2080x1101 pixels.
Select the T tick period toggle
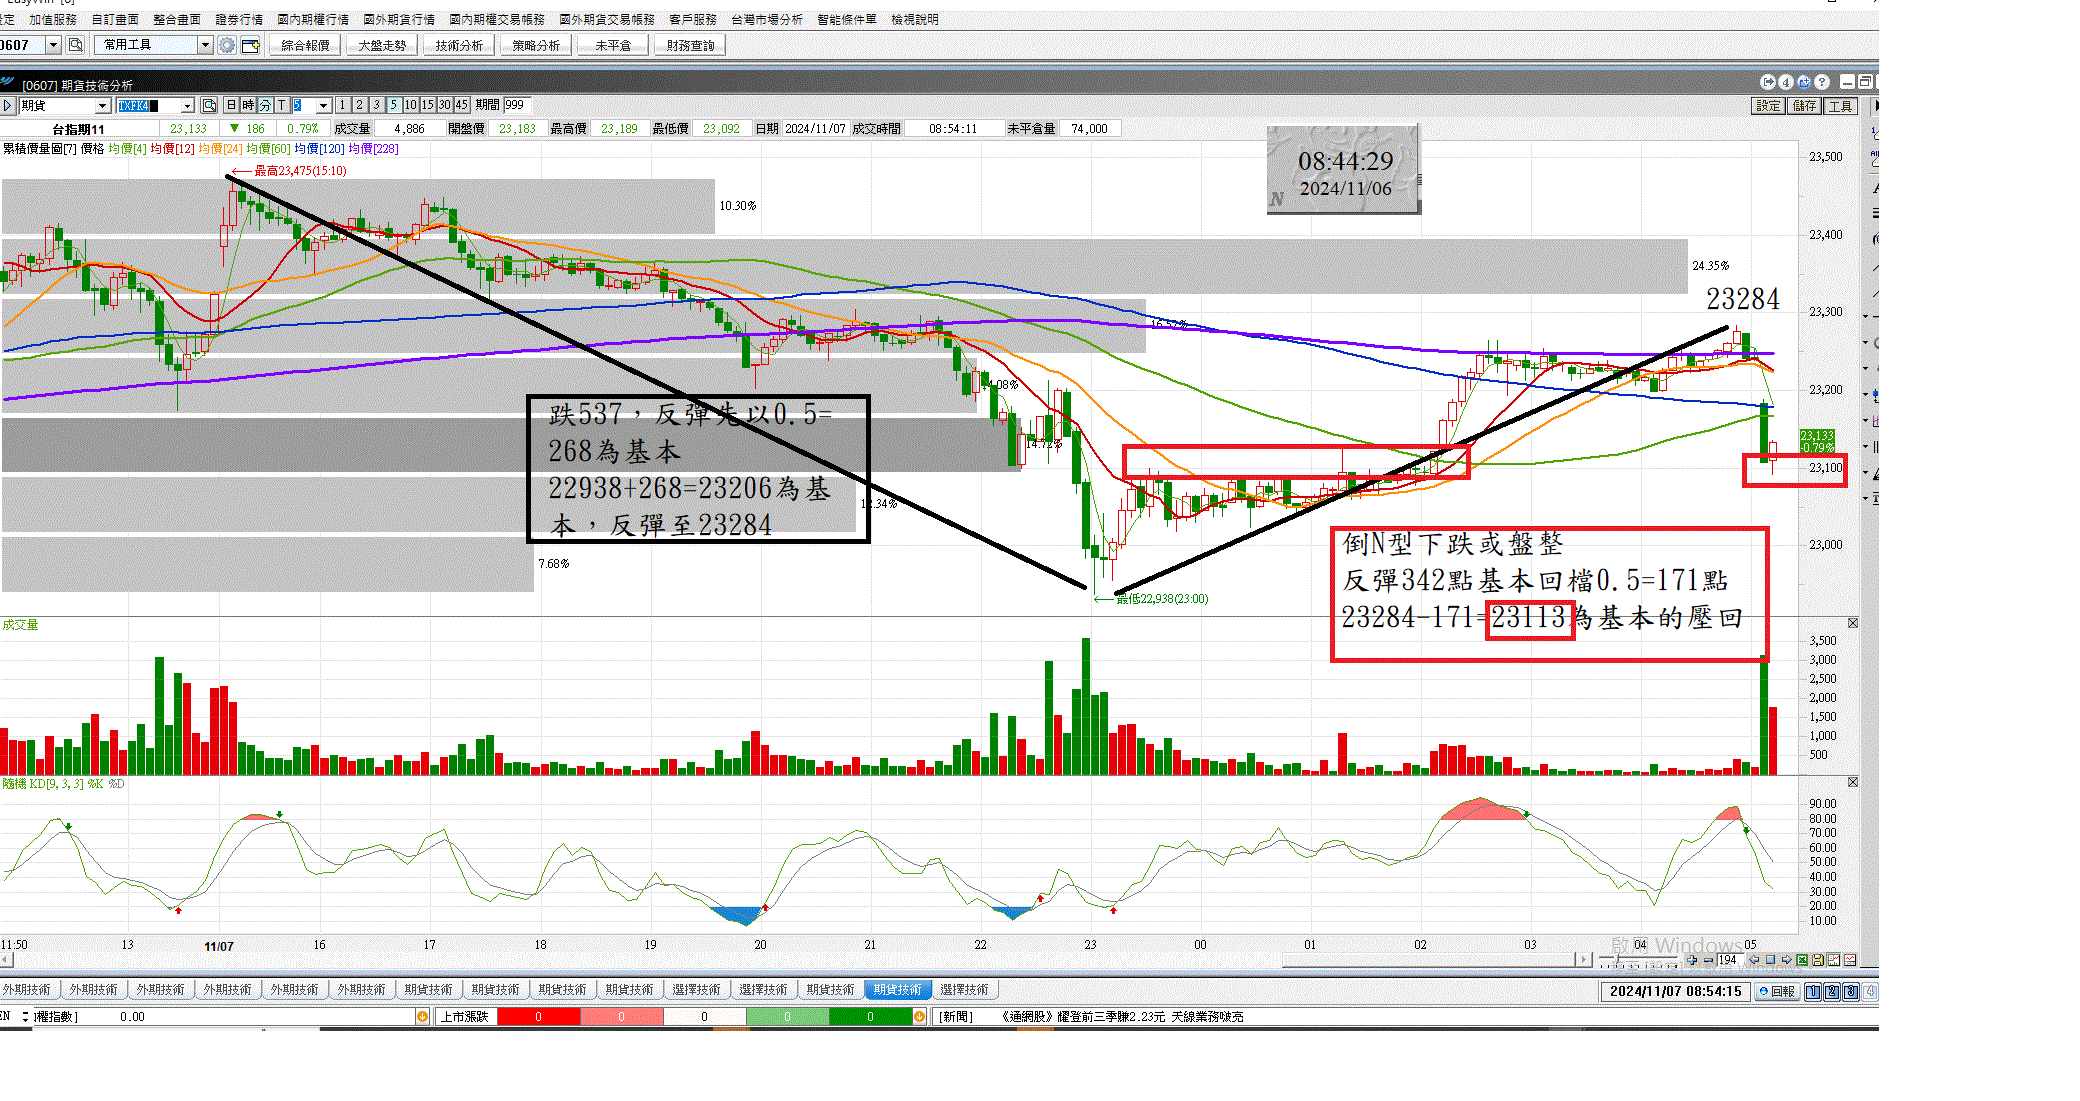pyautogui.click(x=282, y=105)
